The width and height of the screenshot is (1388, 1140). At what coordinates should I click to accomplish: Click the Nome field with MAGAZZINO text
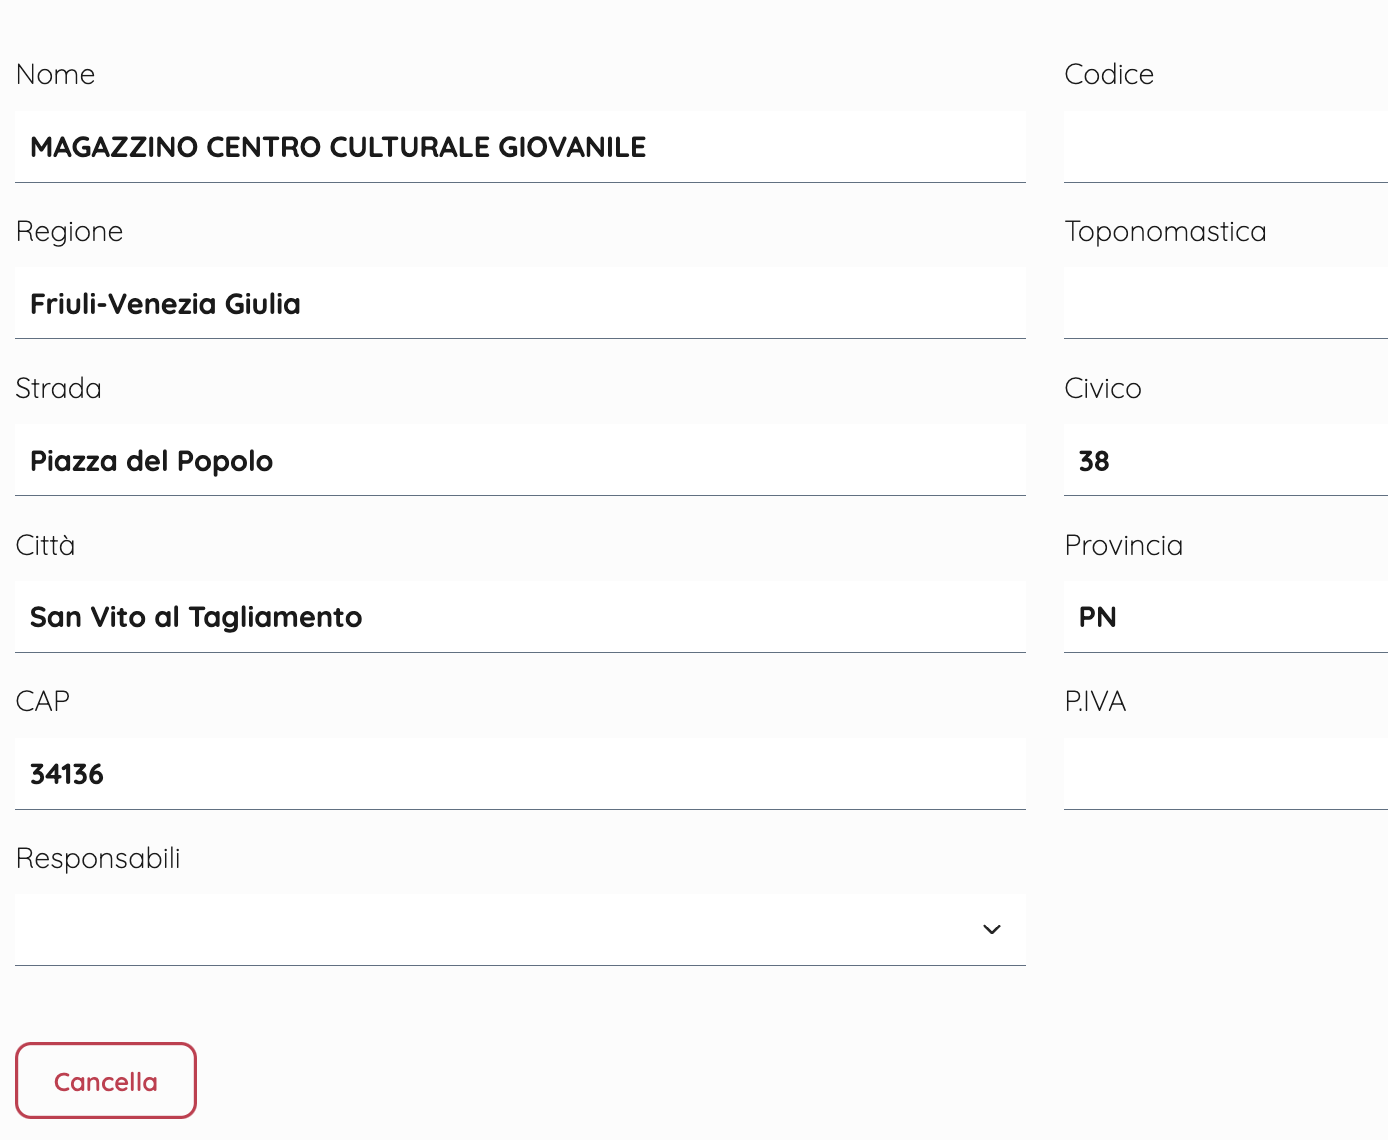[520, 147]
